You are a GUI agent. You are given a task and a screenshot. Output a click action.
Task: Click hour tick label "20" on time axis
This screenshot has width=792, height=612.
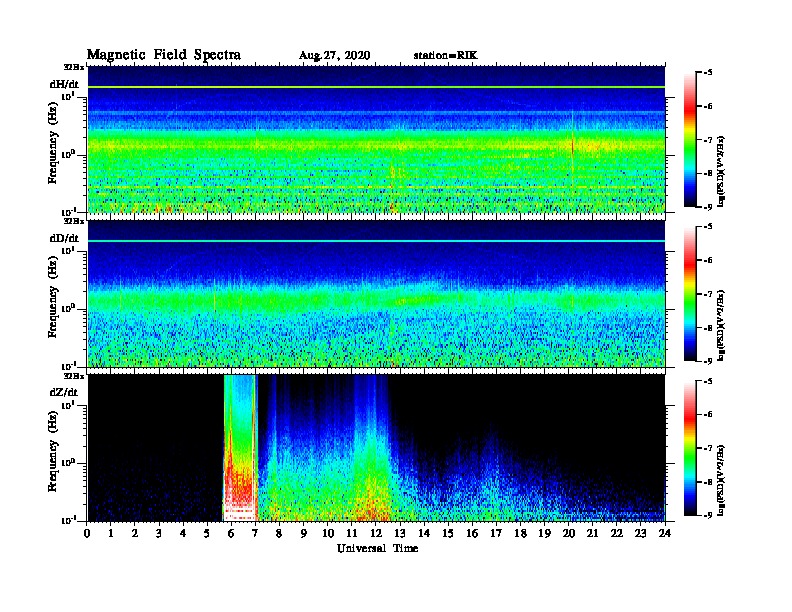click(569, 533)
